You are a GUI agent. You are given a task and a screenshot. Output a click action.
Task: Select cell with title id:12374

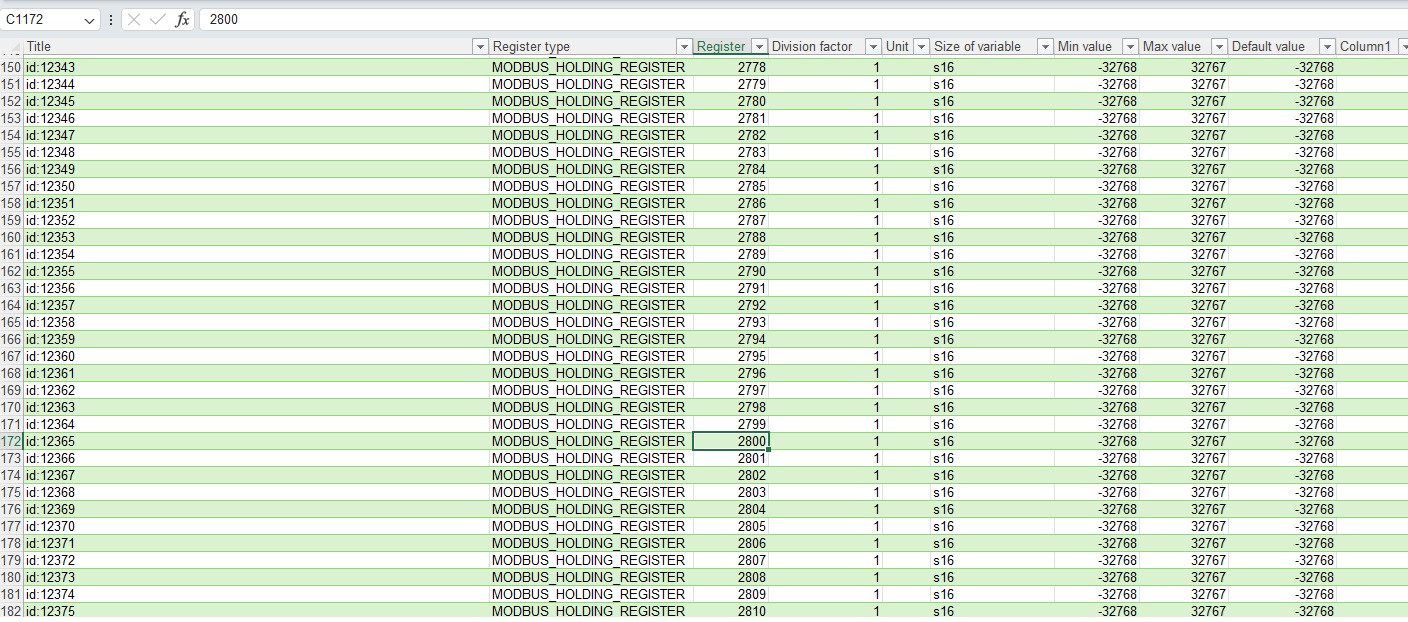[x=256, y=594]
